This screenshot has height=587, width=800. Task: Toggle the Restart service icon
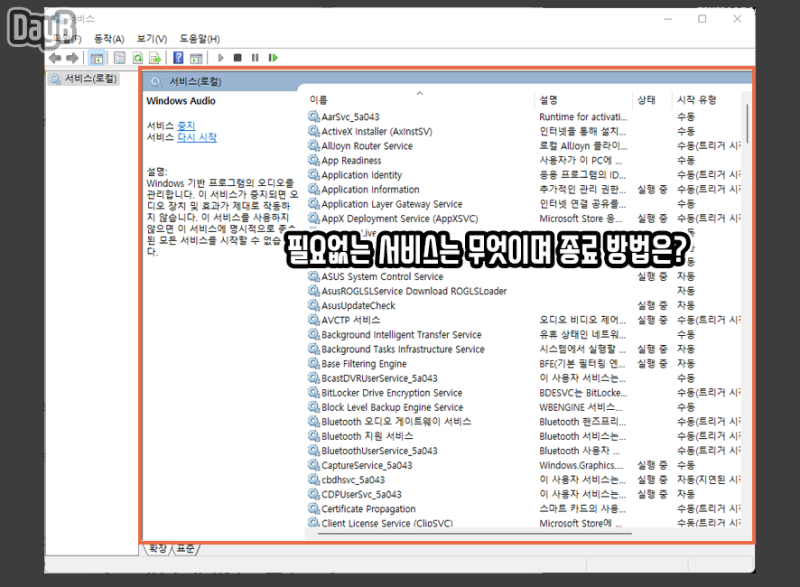pyautogui.click(x=271, y=58)
